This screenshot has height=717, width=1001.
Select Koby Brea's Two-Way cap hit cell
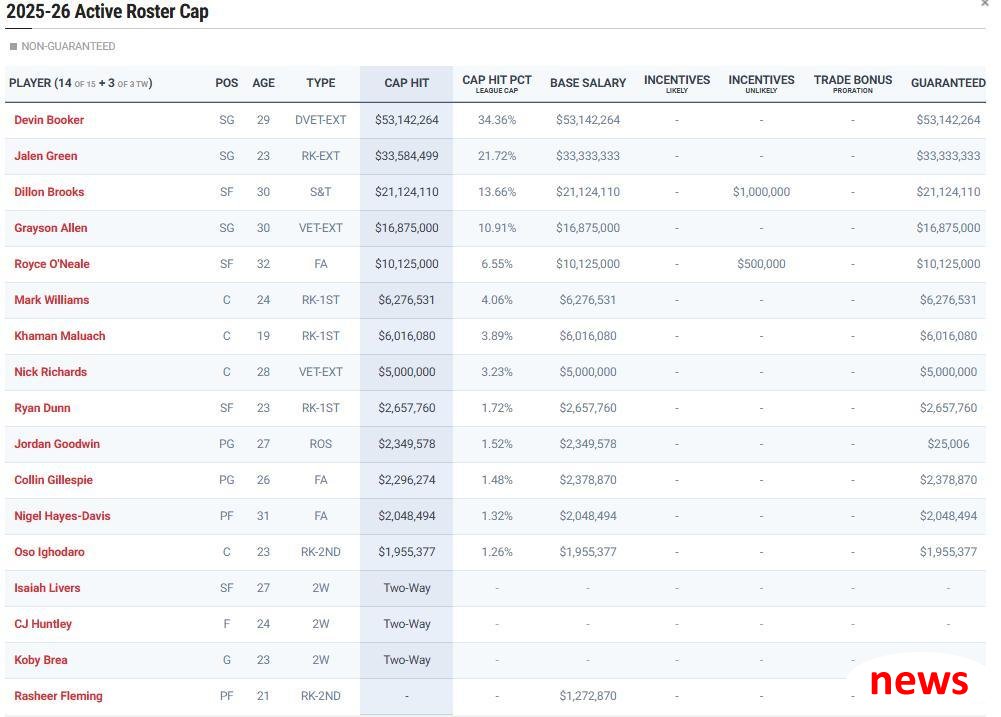tap(407, 660)
